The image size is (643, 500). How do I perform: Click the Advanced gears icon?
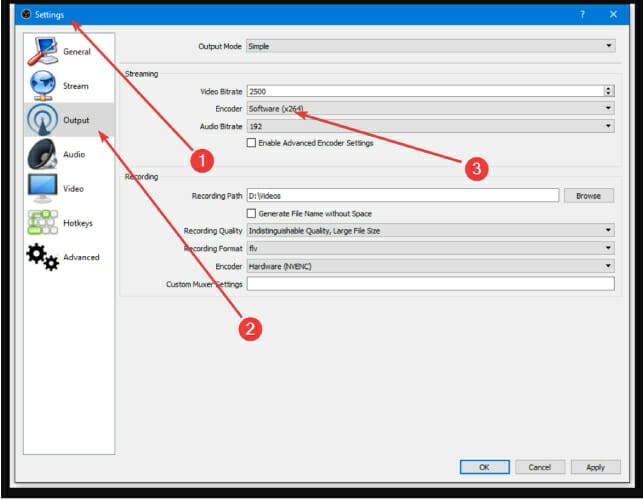42,257
